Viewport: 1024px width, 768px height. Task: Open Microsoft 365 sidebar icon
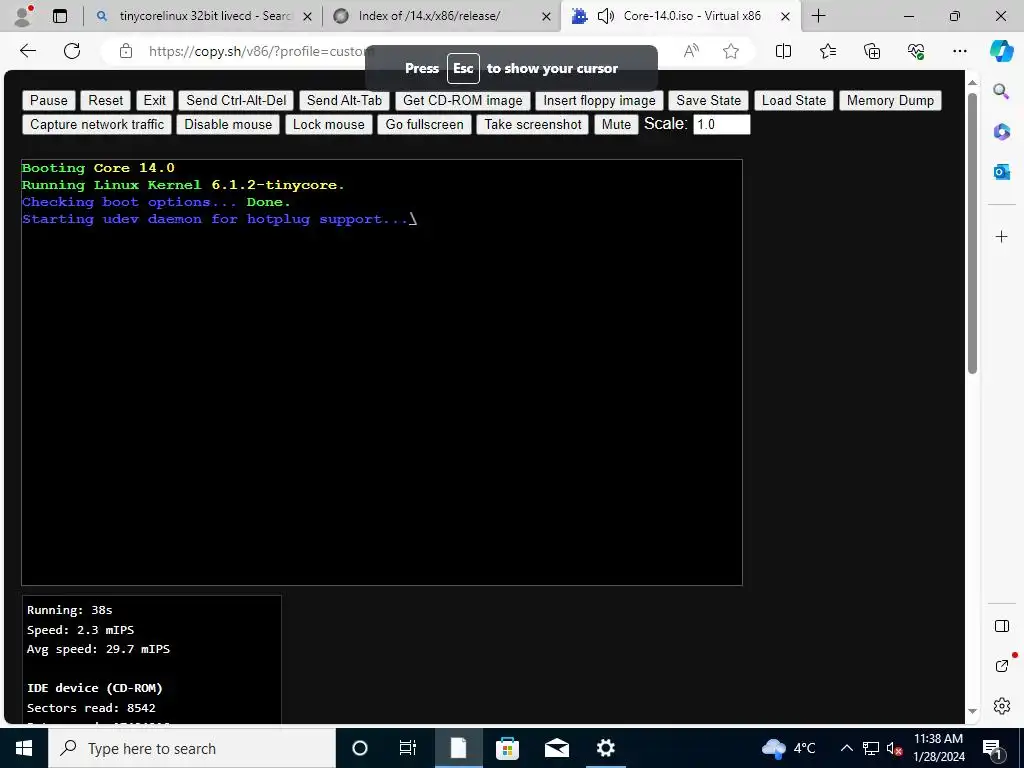point(1001,132)
